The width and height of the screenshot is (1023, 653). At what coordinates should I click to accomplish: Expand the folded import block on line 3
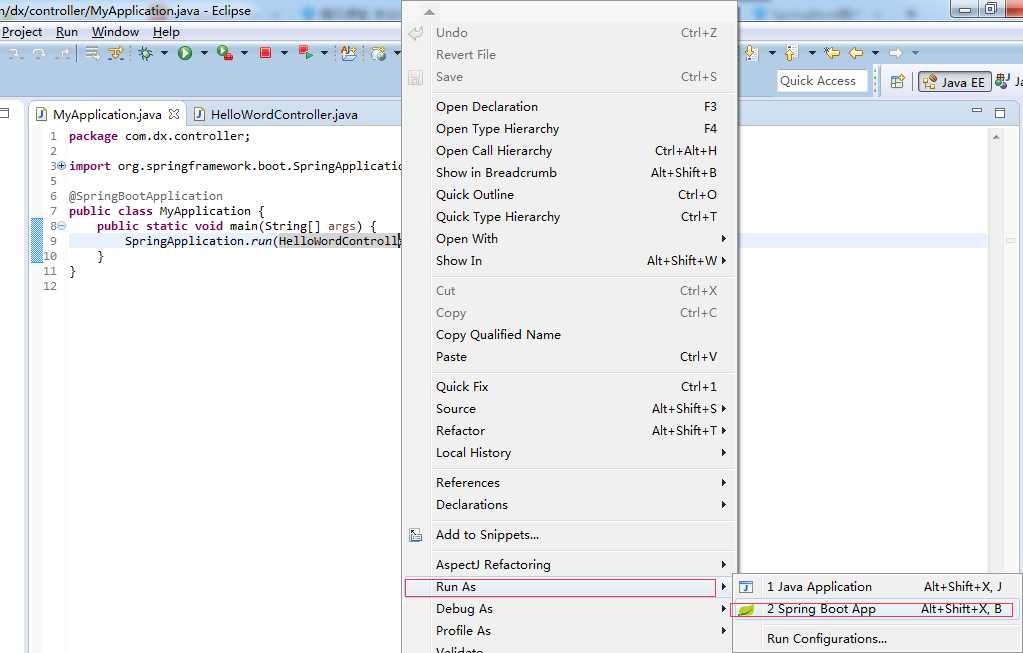point(61,166)
